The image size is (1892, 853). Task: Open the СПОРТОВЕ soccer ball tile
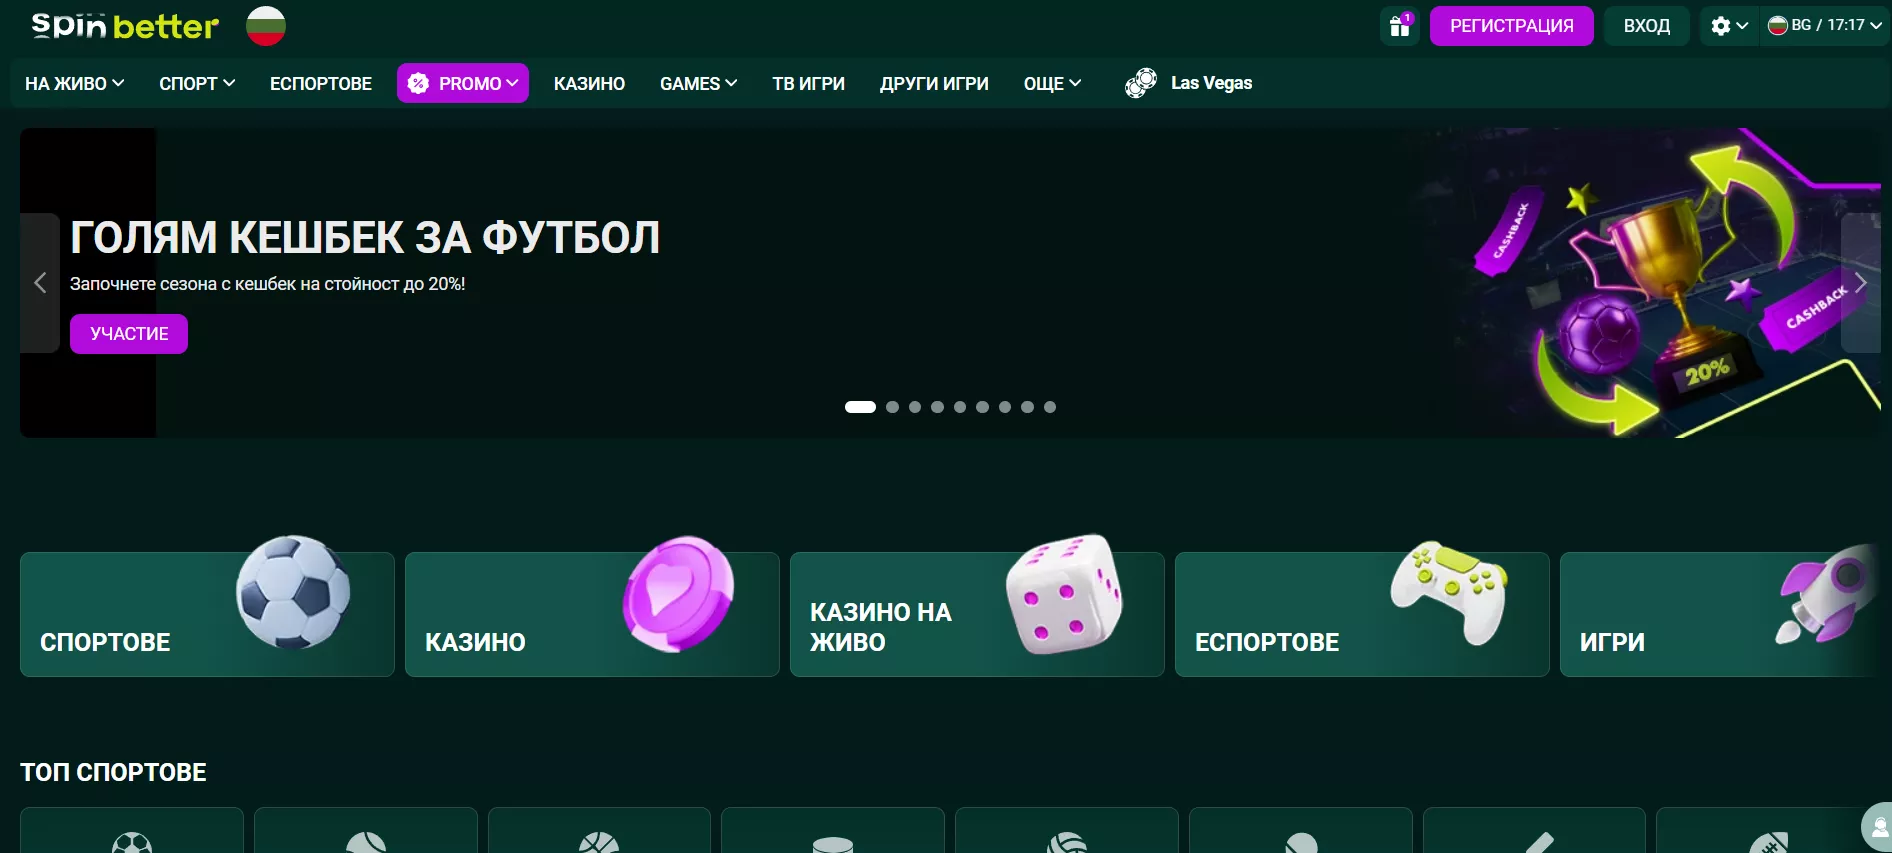click(x=207, y=614)
